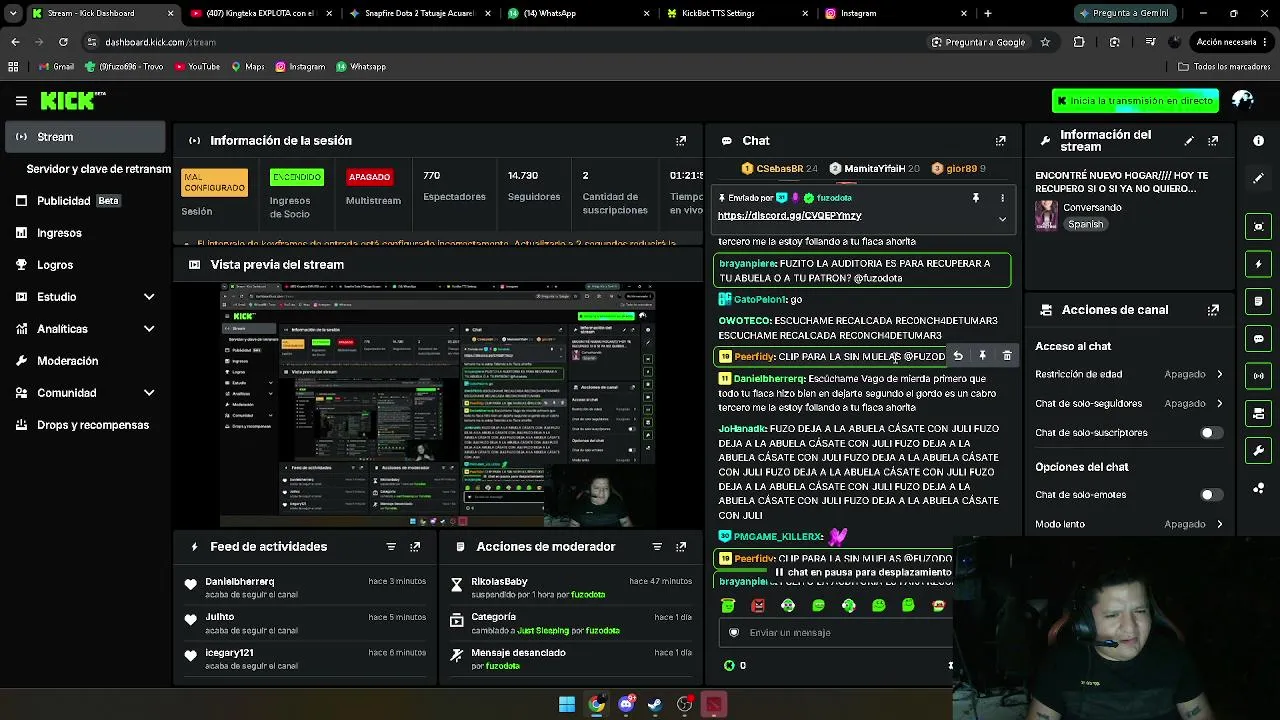Toggle the stream preview sidebar button

(x=1259, y=226)
